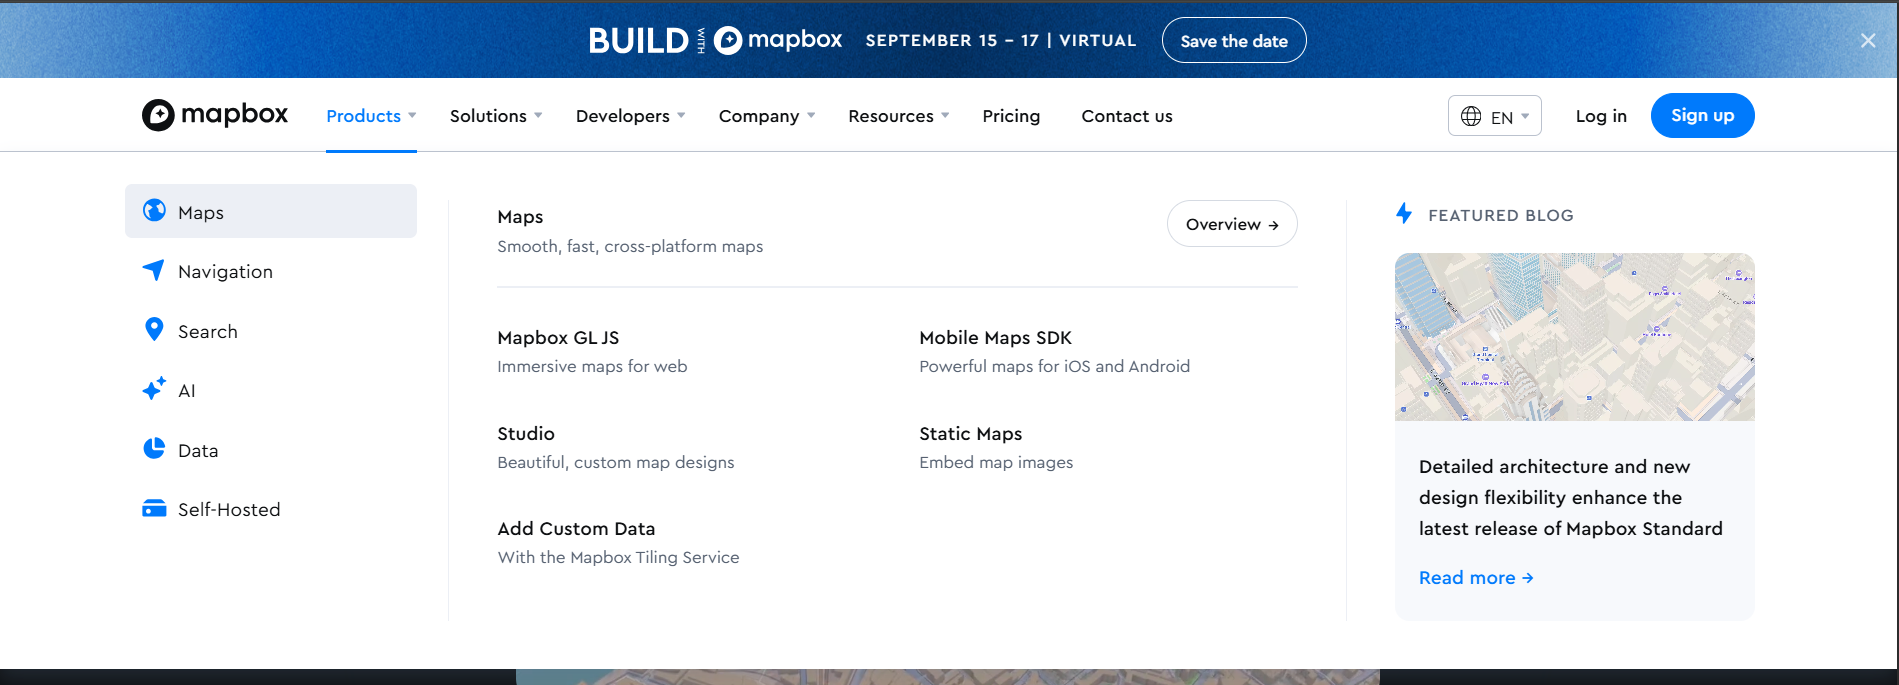
Task: Select the Search category label
Action: click(208, 332)
